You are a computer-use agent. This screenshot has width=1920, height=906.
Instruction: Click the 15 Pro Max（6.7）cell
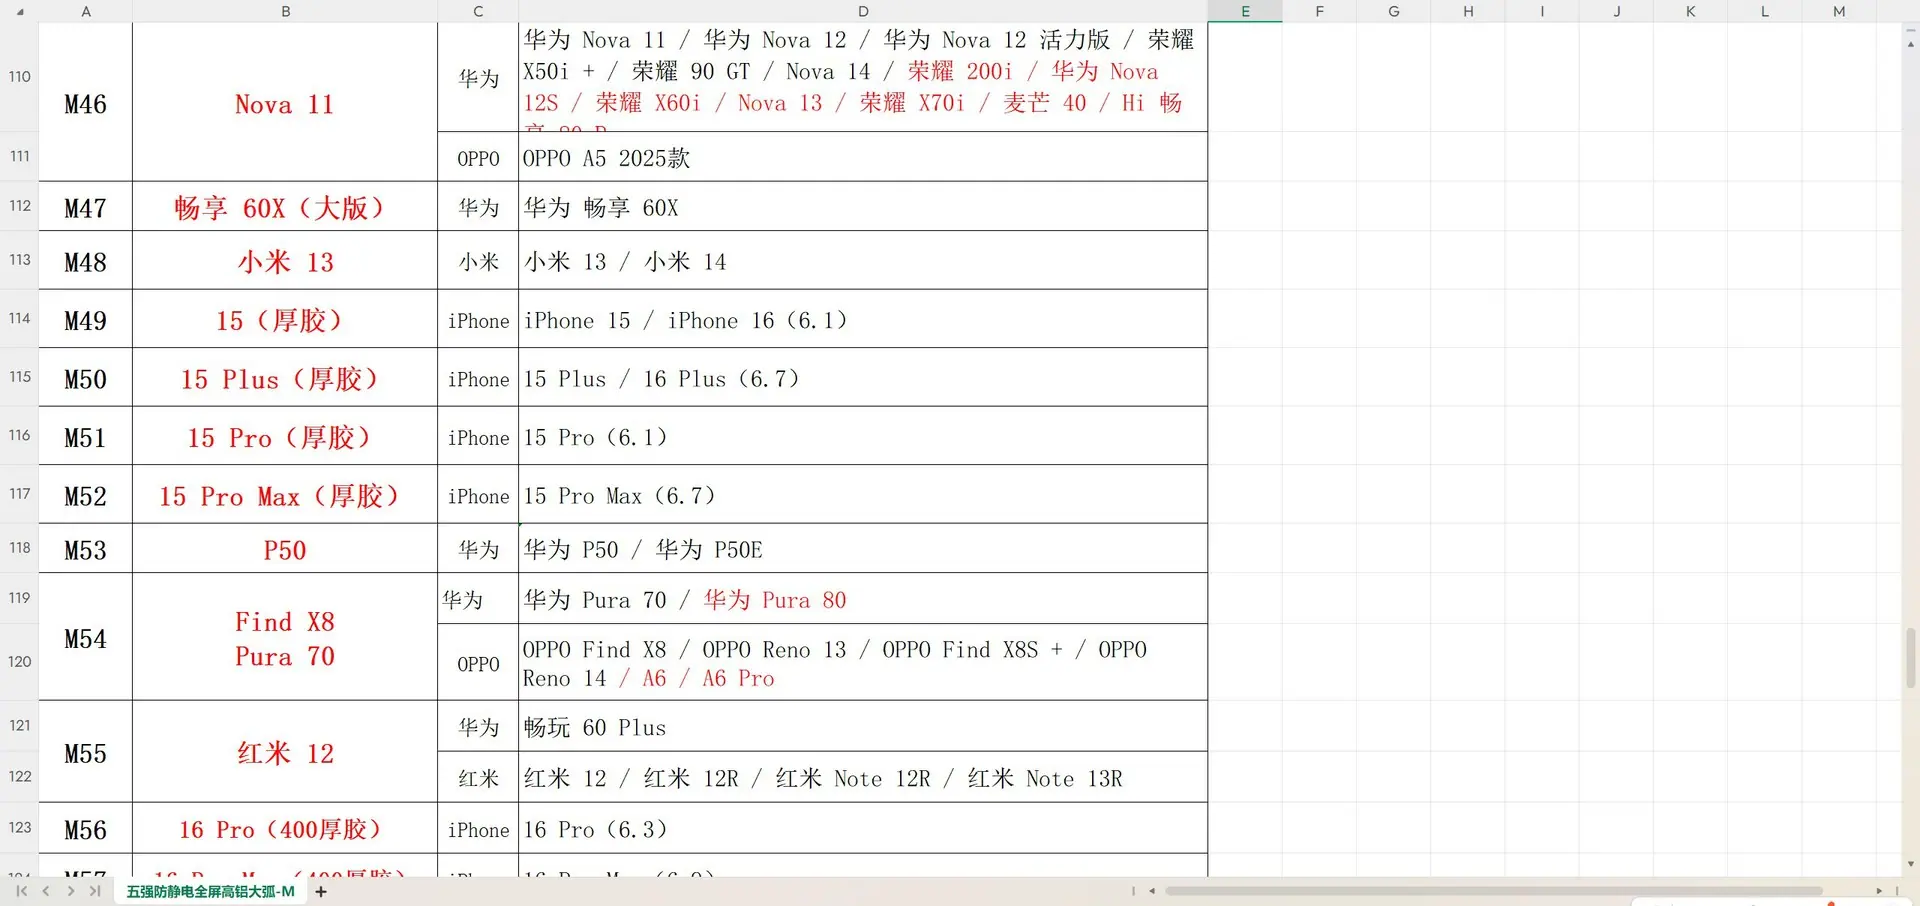click(863, 494)
